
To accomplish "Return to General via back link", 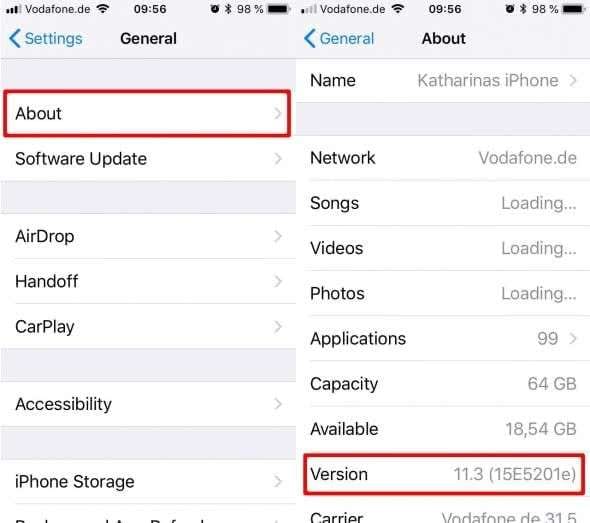I will point(339,38).
